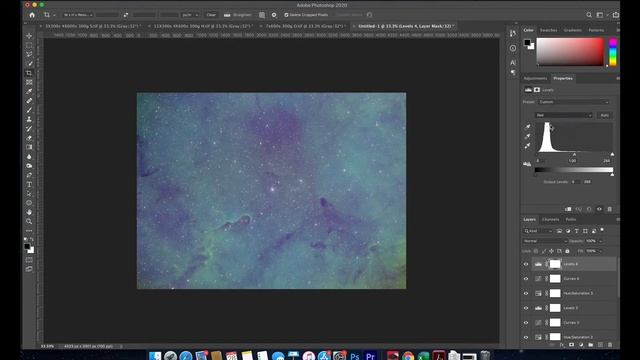
Task: Select the Rectangular Marquee tool
Action: 29,45
